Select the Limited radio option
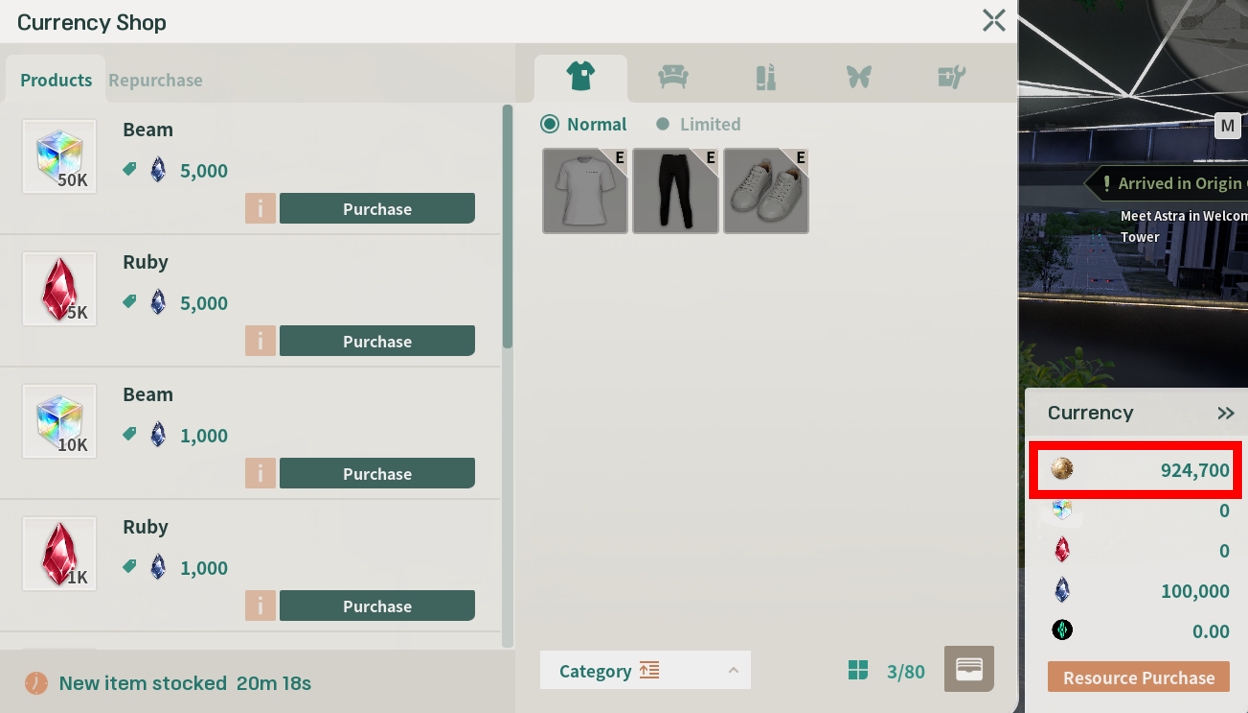This screenshot has width=1248, height=713. point(662,124)
